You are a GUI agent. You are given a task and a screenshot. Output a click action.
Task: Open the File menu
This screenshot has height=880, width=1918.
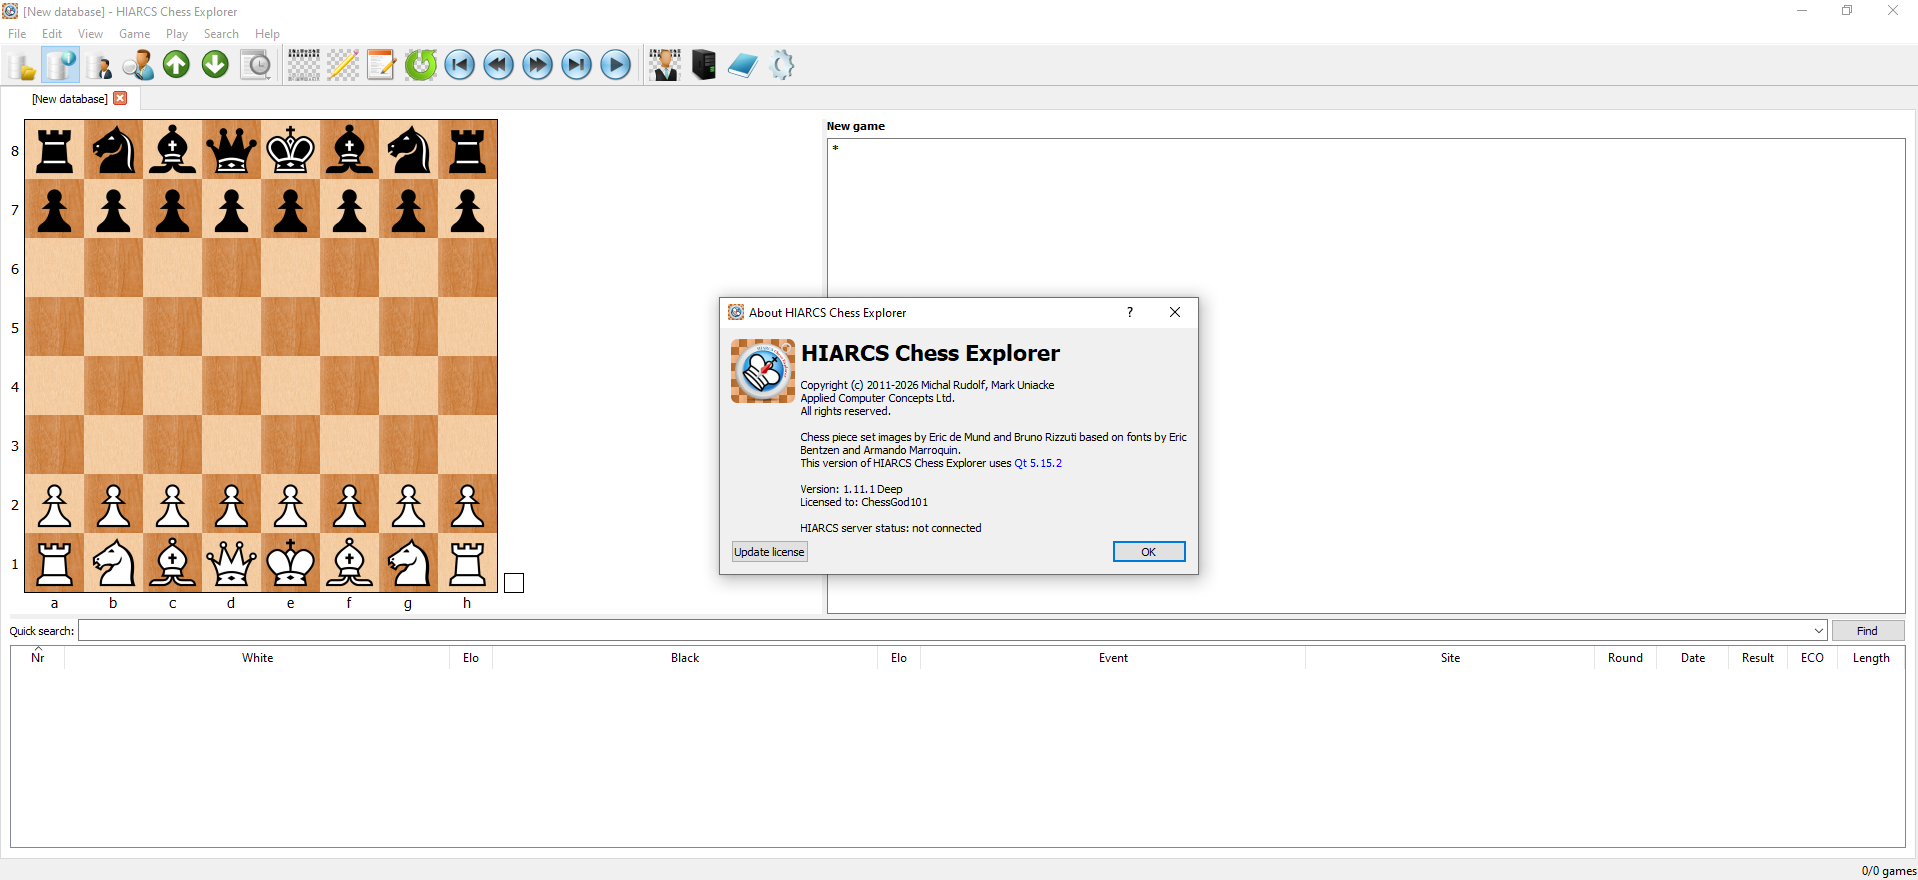(17, 34)
